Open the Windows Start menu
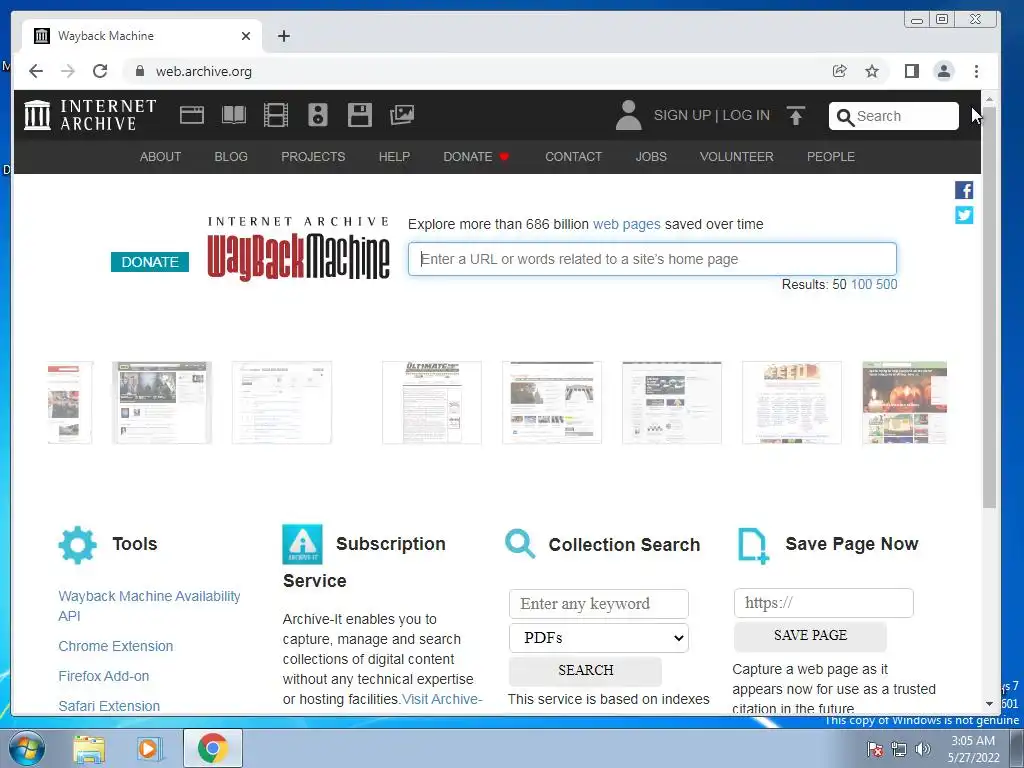Image resolution: width=1024 pixels, height=768 pixels. pos(27,748)
